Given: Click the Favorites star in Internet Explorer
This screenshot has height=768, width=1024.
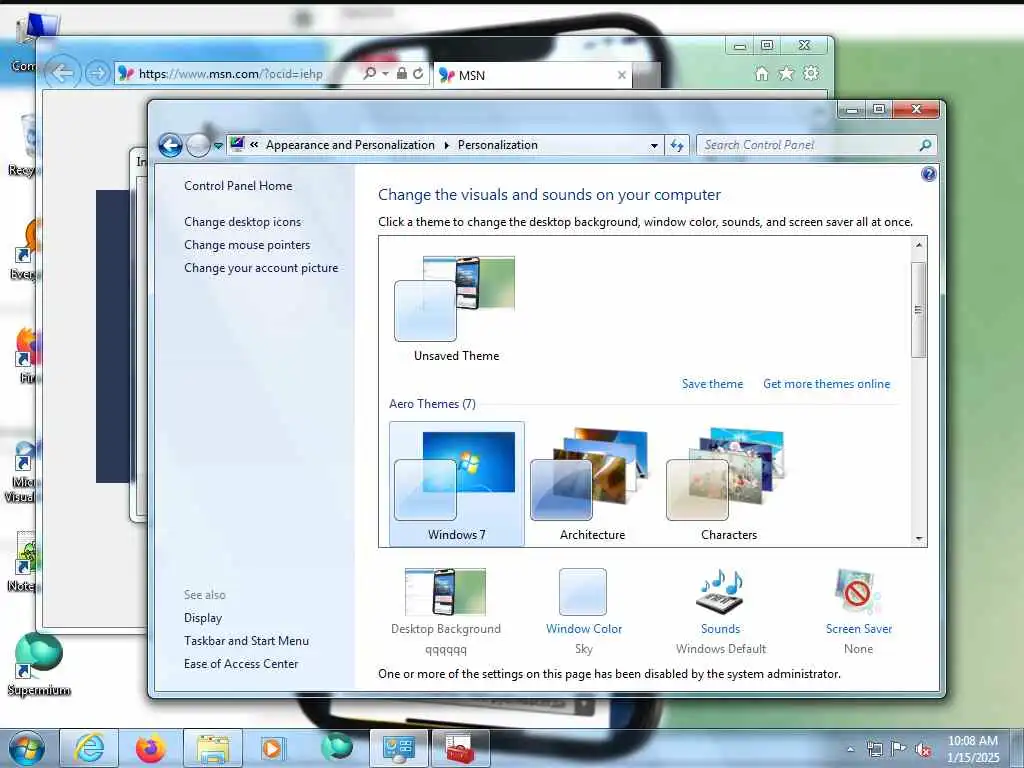Looking at the screenshot, I should tap(786, 73).
